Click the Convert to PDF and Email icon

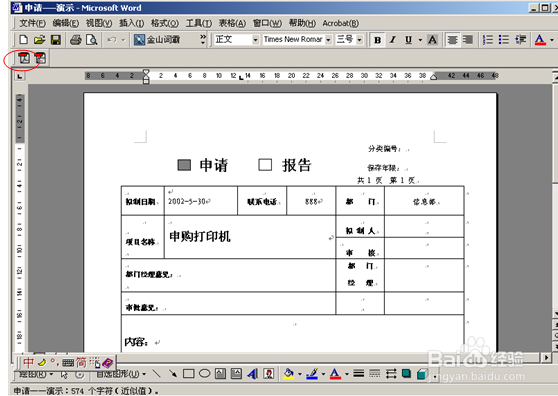click(x=40, y=58)
